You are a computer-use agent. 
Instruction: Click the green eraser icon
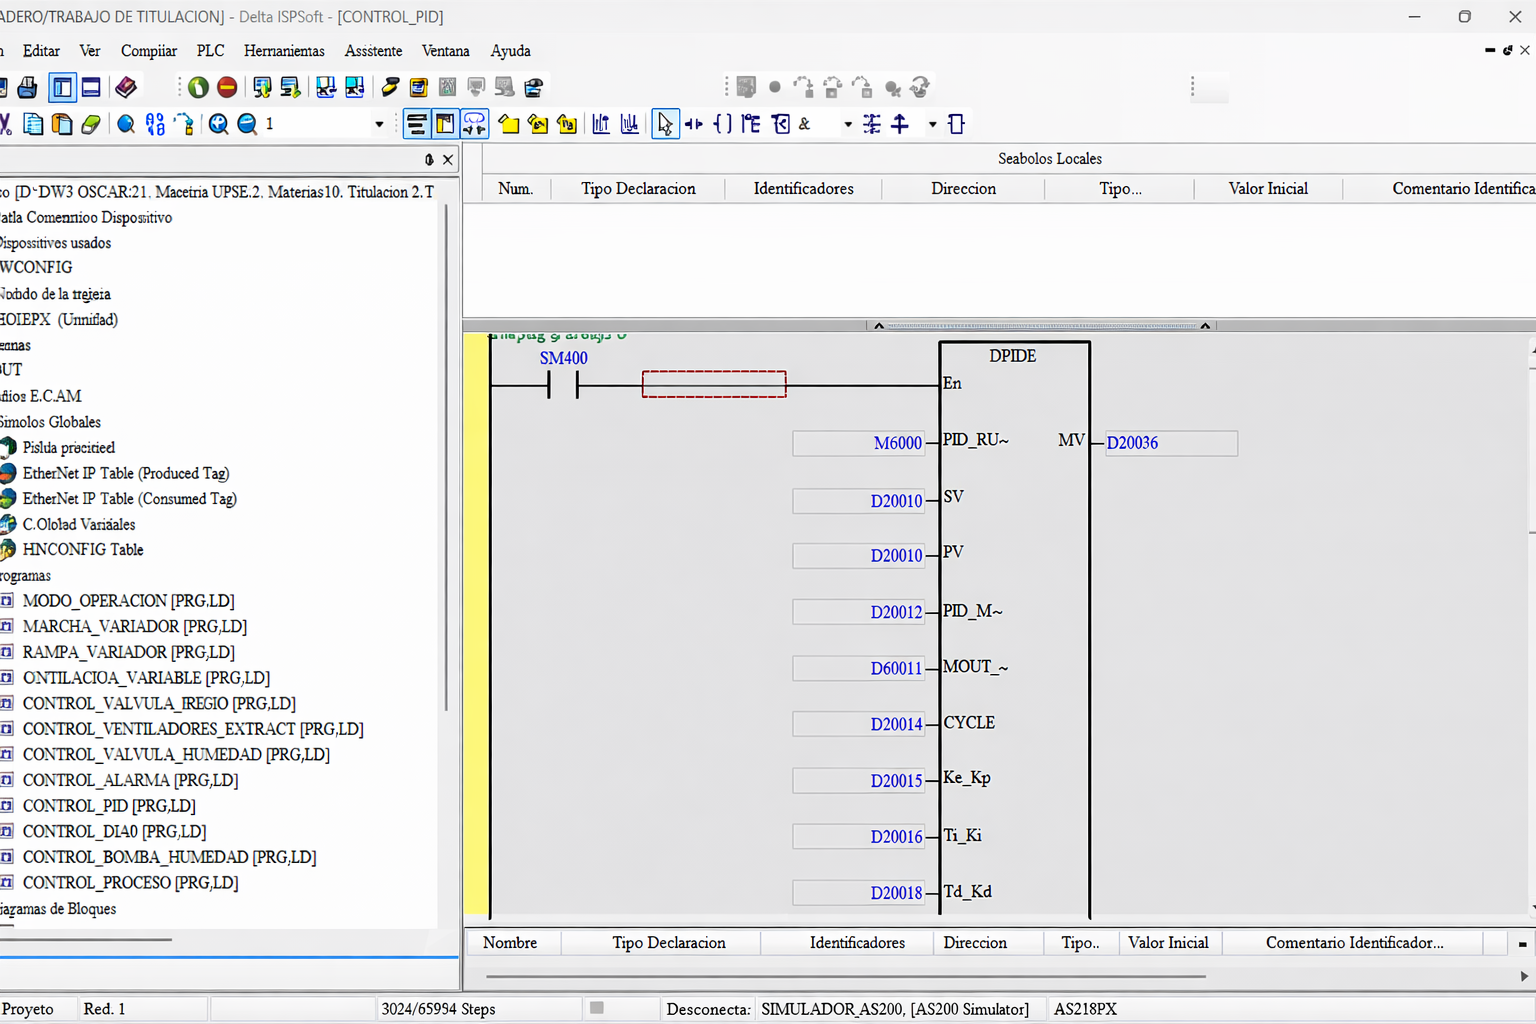91,124
